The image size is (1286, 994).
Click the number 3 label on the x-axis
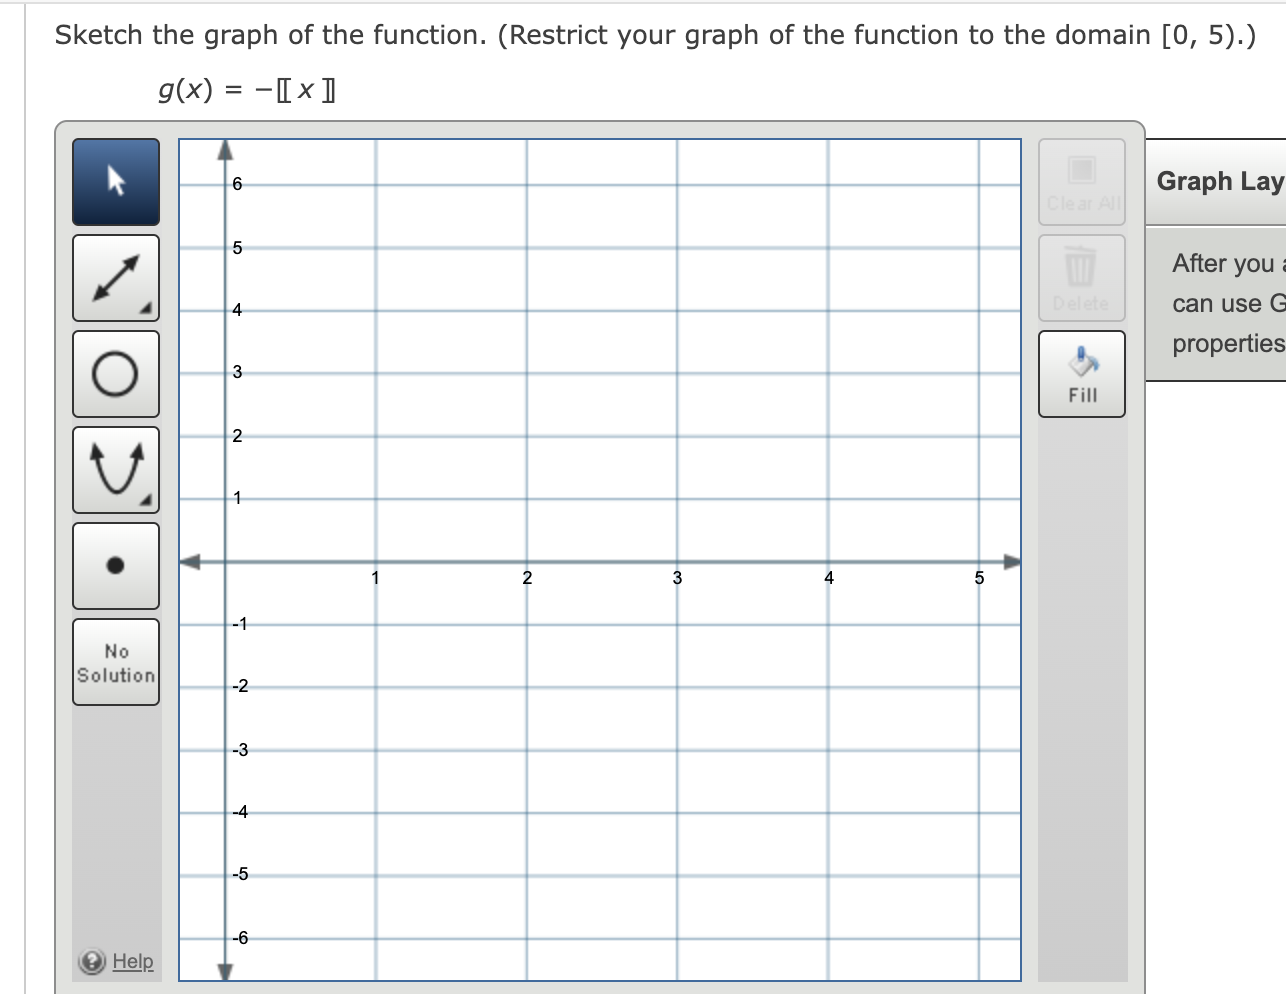click(678, 578)
